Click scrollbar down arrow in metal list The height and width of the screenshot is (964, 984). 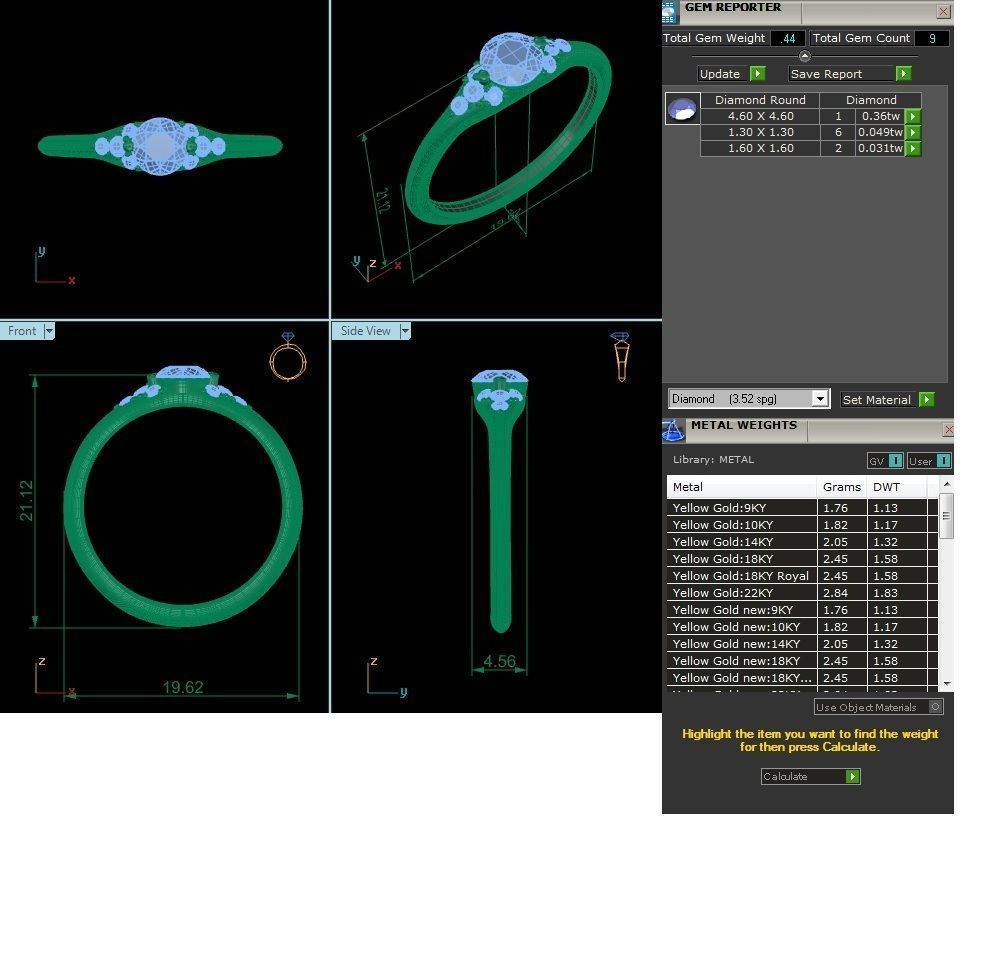(946, 683)
